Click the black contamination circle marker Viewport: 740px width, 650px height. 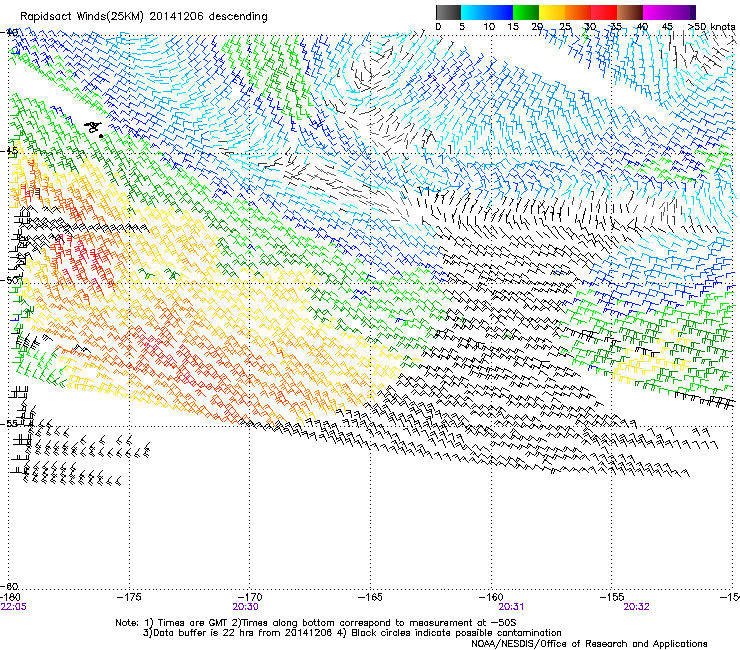pos(101,136)
